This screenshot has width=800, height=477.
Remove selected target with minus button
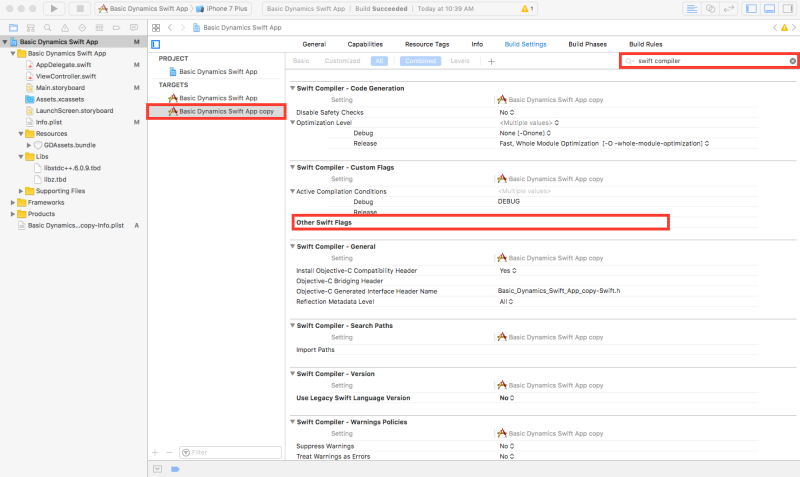point(169,453)
